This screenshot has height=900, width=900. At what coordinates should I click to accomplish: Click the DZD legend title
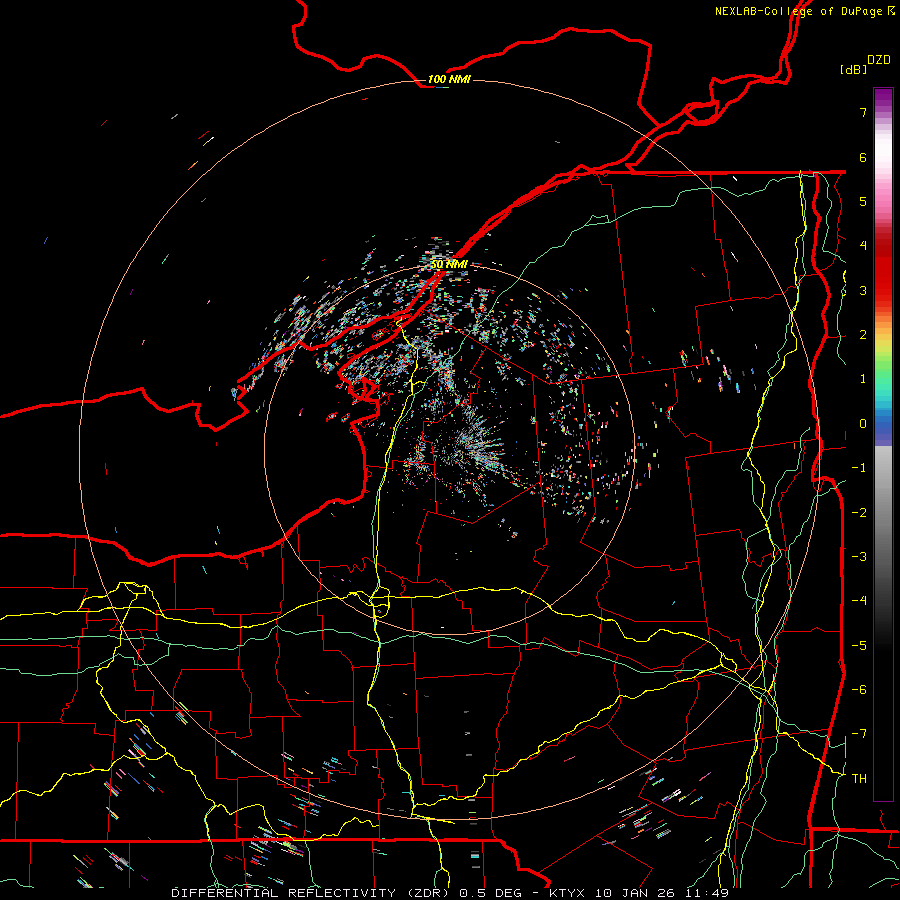(x=879, y=60)
